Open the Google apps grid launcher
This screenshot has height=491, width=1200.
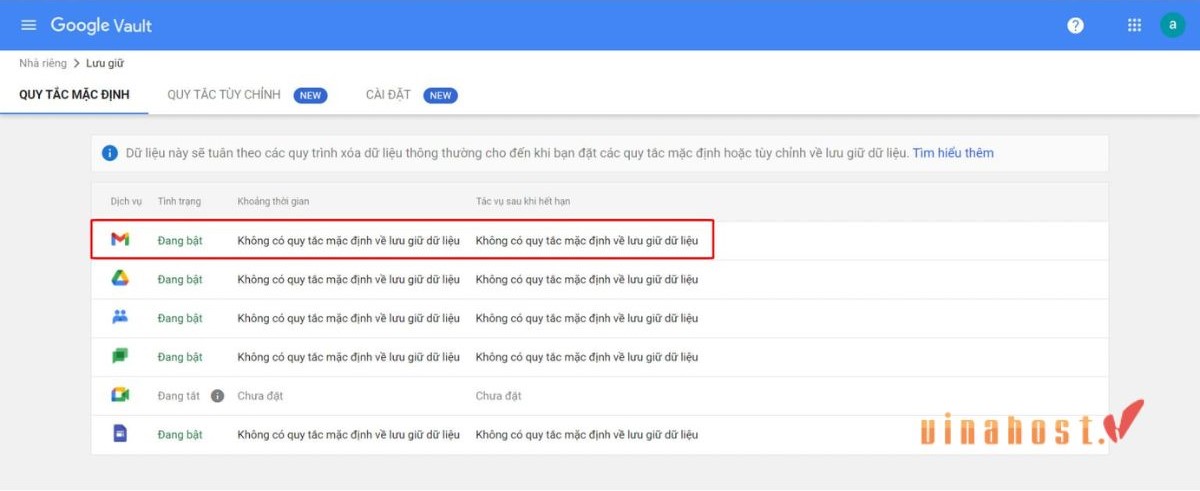[x=1134, y=25]
